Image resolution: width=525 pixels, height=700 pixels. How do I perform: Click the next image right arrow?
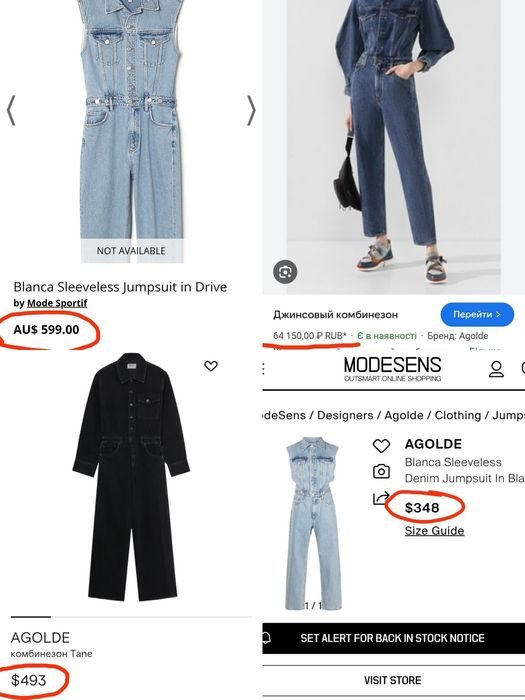(251, 110)
